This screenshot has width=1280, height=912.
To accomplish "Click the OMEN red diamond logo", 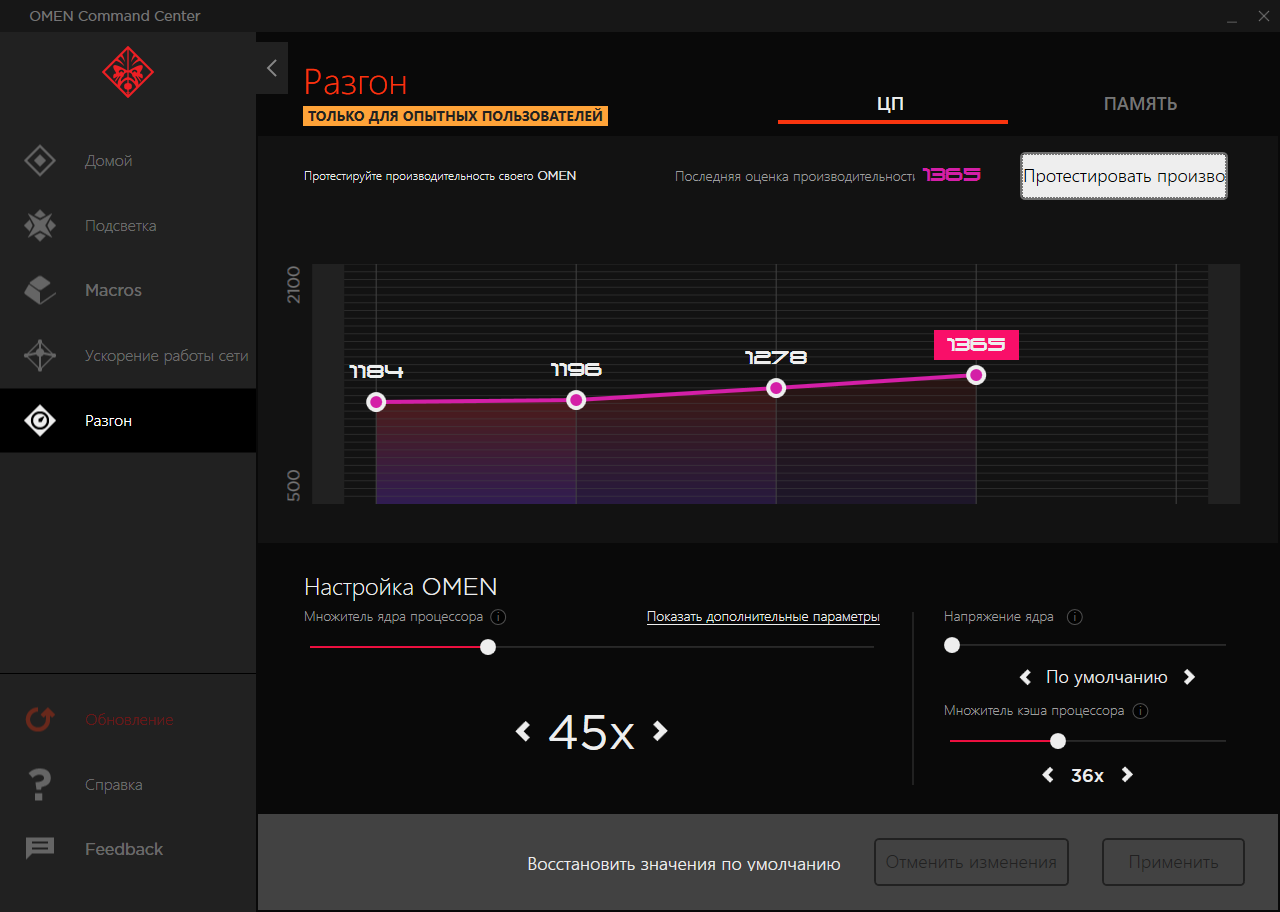I will tap(127, 72).
